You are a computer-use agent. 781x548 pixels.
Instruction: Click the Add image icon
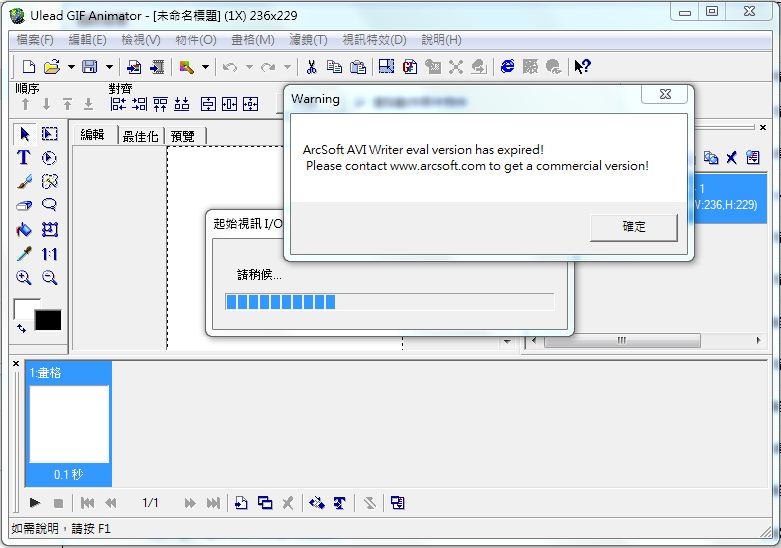tap(134, 67)
